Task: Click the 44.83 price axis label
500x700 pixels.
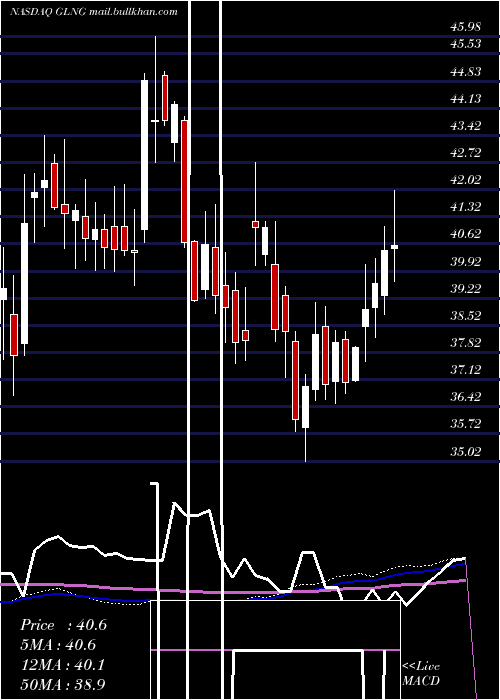Action: [x=466, y=71]
